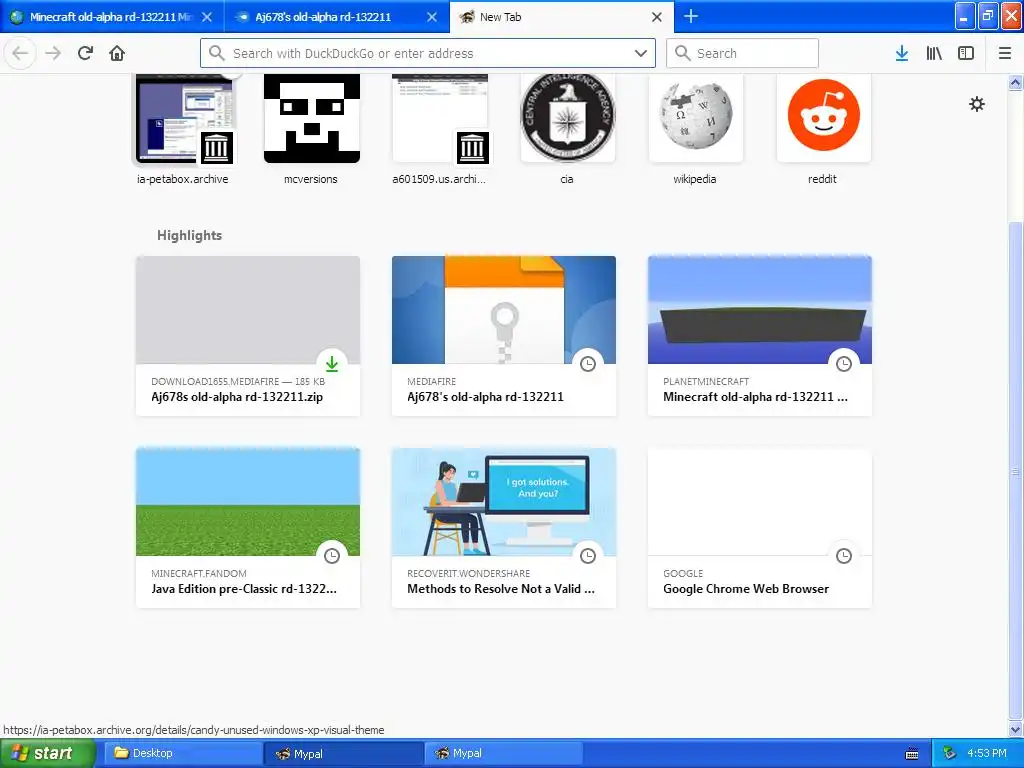Switch to Minecraft old-alpha rd-132211 tab
This screenshot has height=768, width=1024.
click(112, 17)
